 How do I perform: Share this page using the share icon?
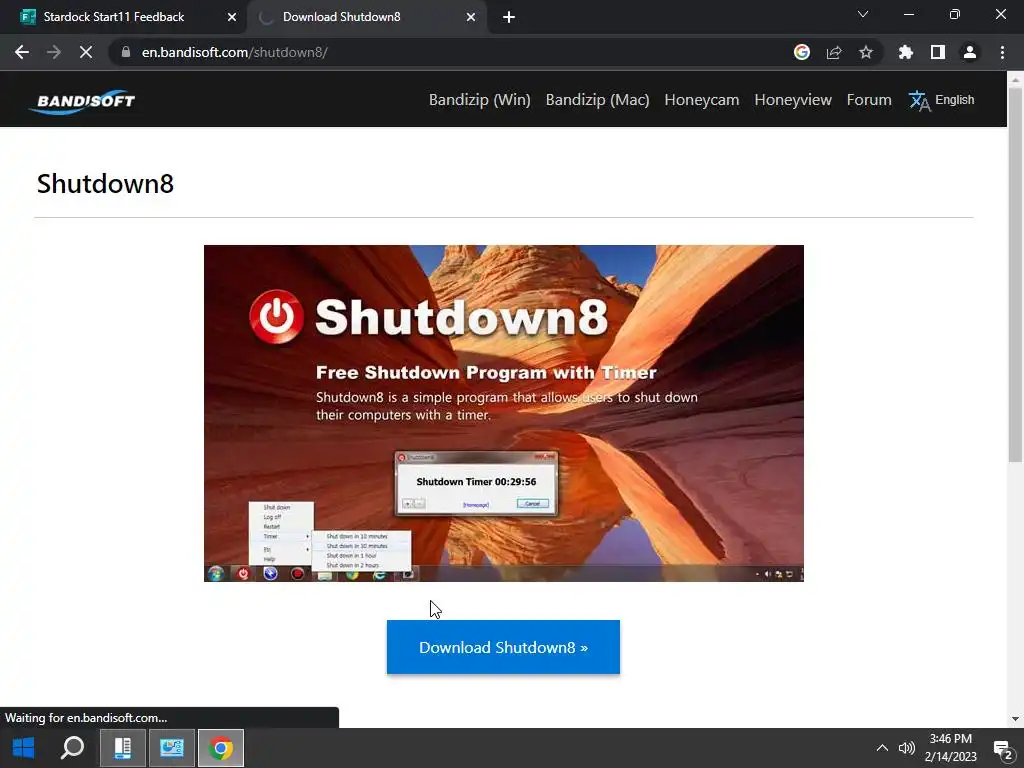pyautogui.click(x=834, y=52)
